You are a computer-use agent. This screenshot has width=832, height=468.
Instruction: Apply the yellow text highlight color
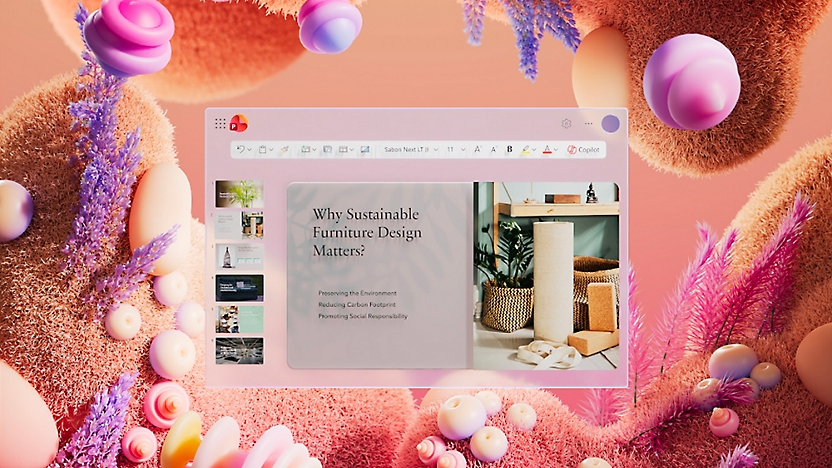[525, 149]
